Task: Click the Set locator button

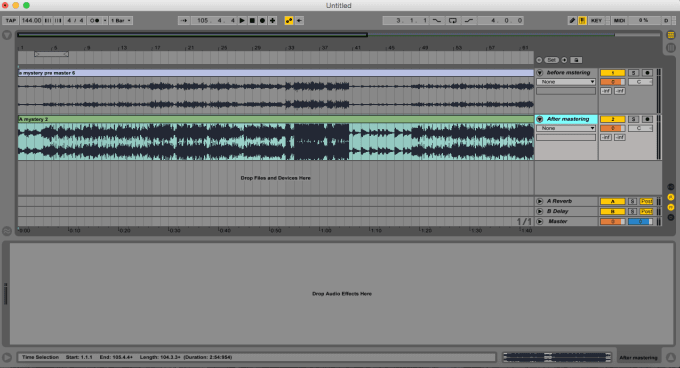Action: click(x=551, y=60)
